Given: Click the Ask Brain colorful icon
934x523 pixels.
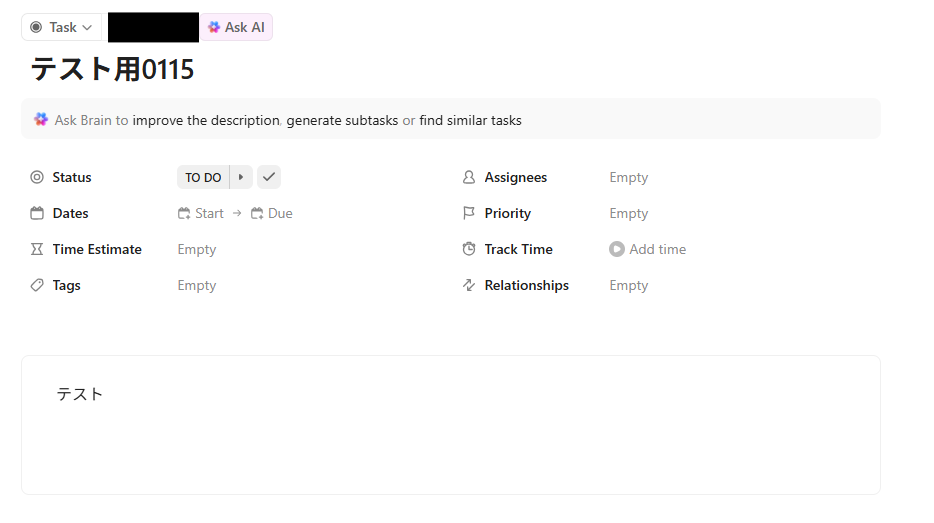Looking at the screenshot, I should click(x=41, y=120).
